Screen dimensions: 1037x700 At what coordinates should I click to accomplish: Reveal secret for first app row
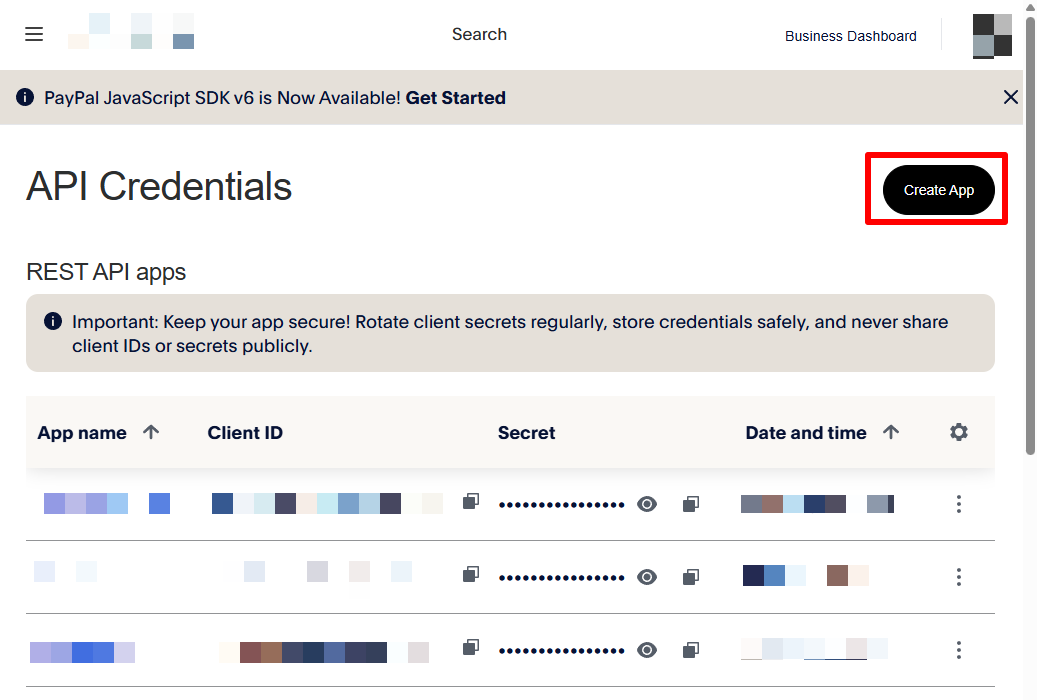(647, 504)
